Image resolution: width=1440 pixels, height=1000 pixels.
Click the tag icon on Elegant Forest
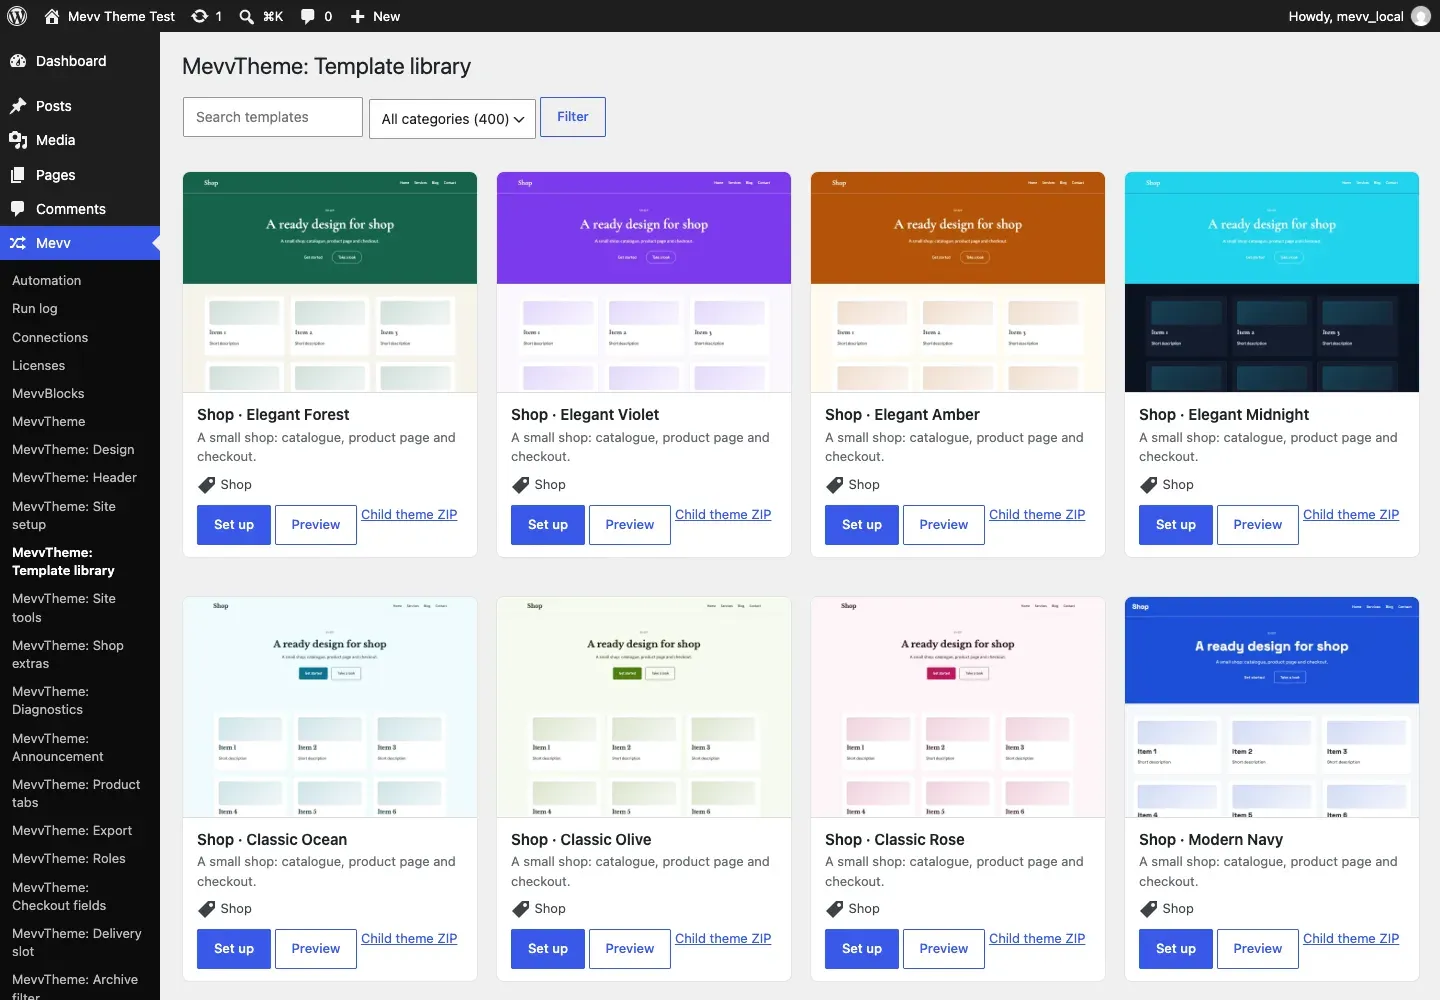[x=206, y=485]
